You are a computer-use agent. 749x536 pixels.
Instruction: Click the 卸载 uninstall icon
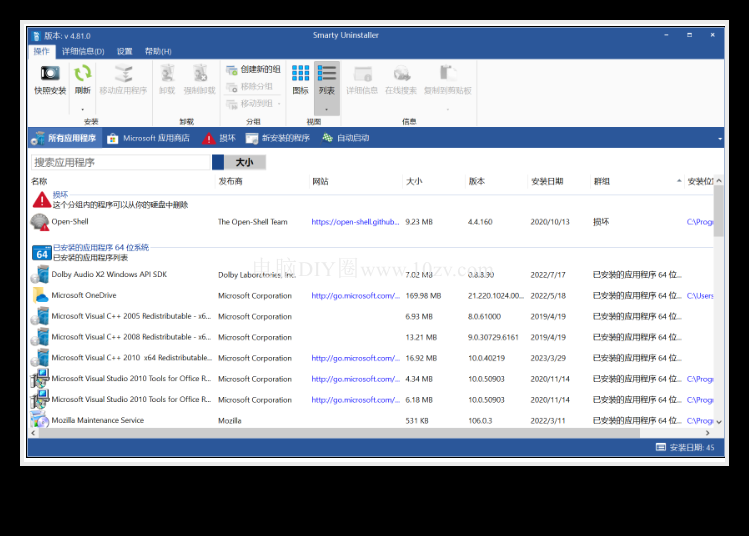[x=167, y=74]
